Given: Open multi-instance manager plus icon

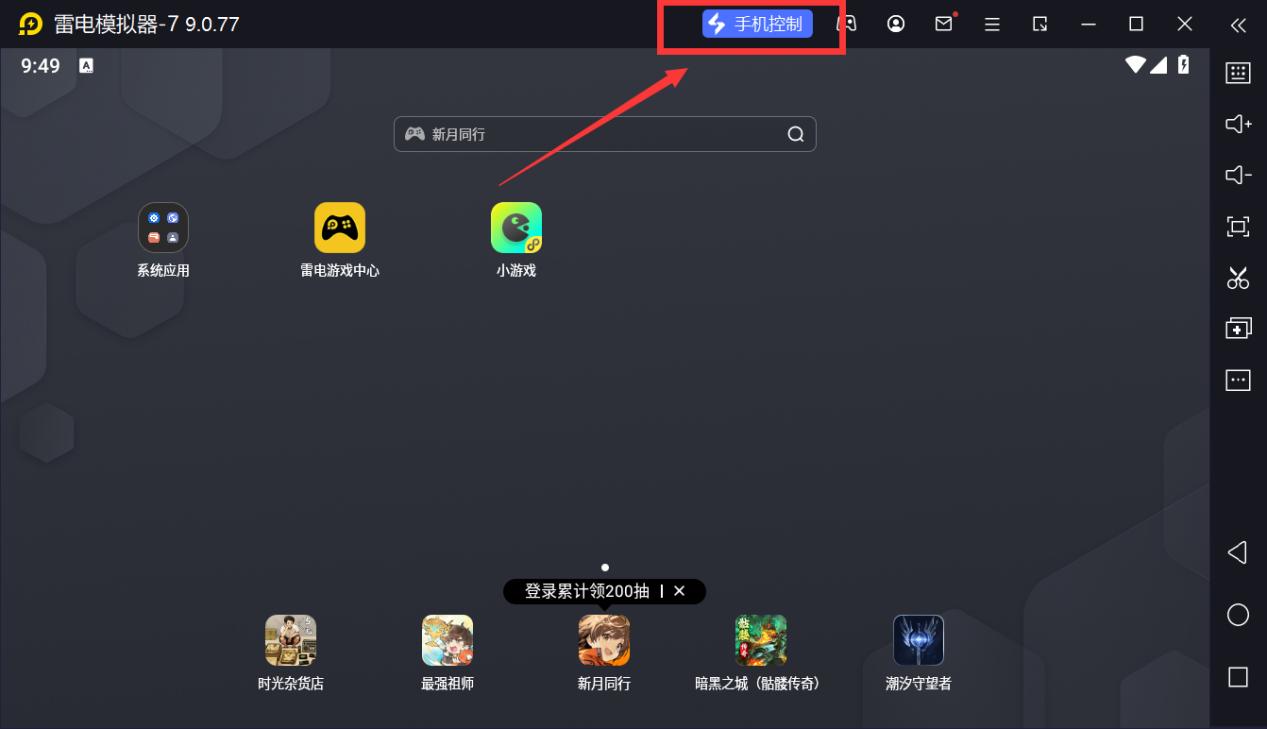Looking at the screenshot, I should [x=1238, y=328].
